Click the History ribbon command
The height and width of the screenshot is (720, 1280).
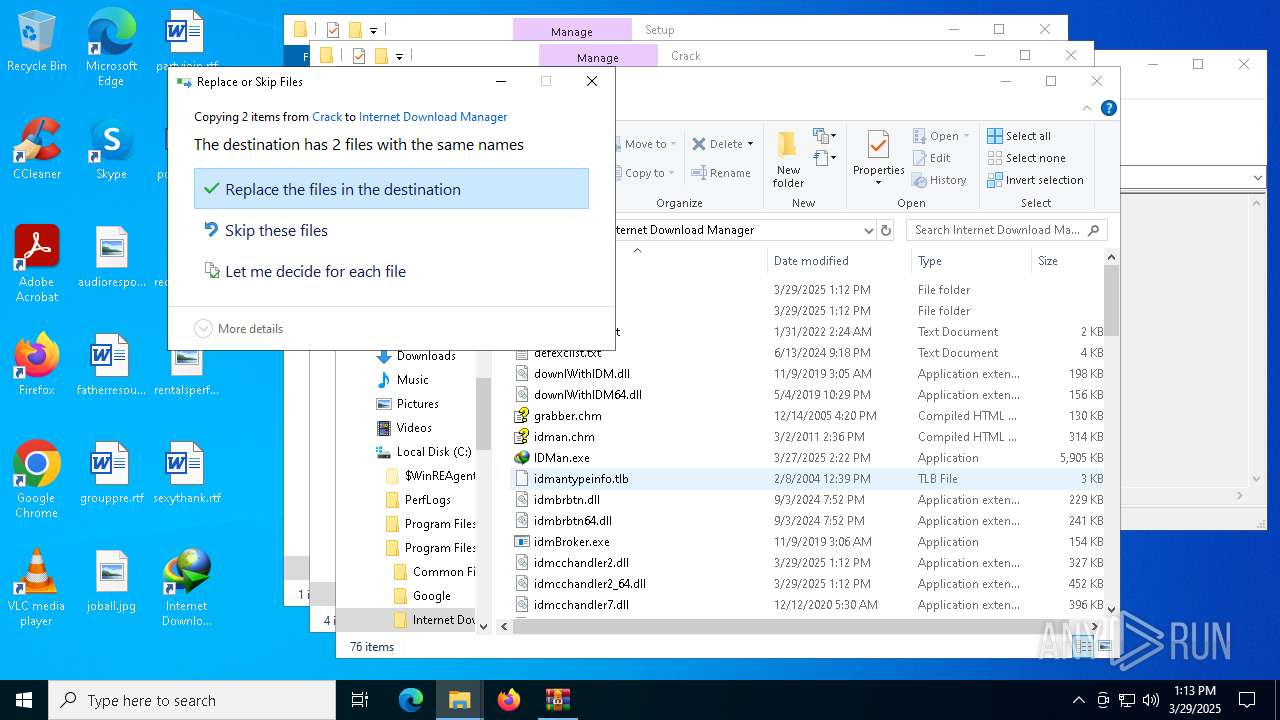pos(940,180)
